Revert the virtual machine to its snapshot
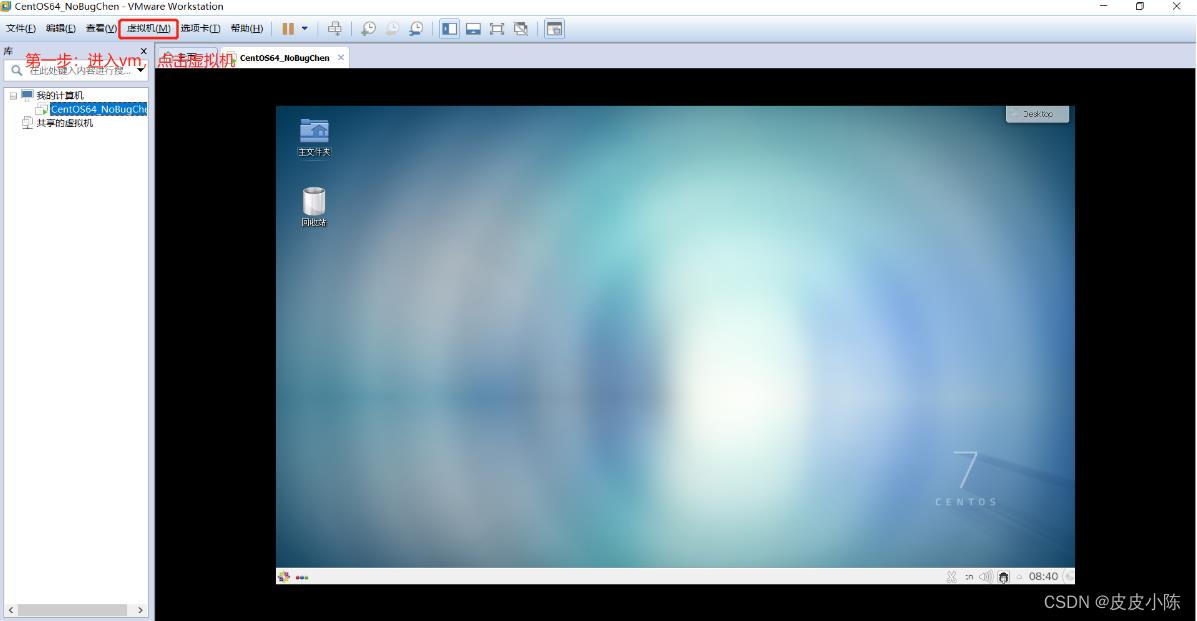 [392, 29]
